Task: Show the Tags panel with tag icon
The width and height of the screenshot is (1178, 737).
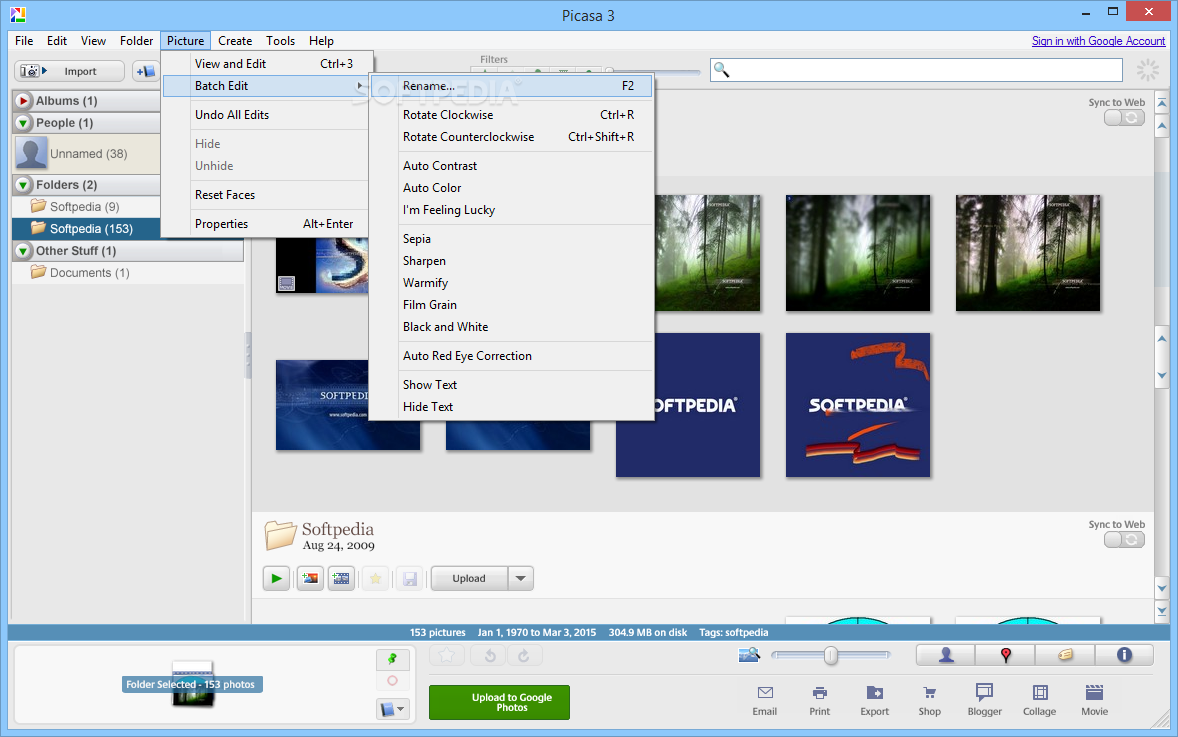Action: [x=1065, y=655]
